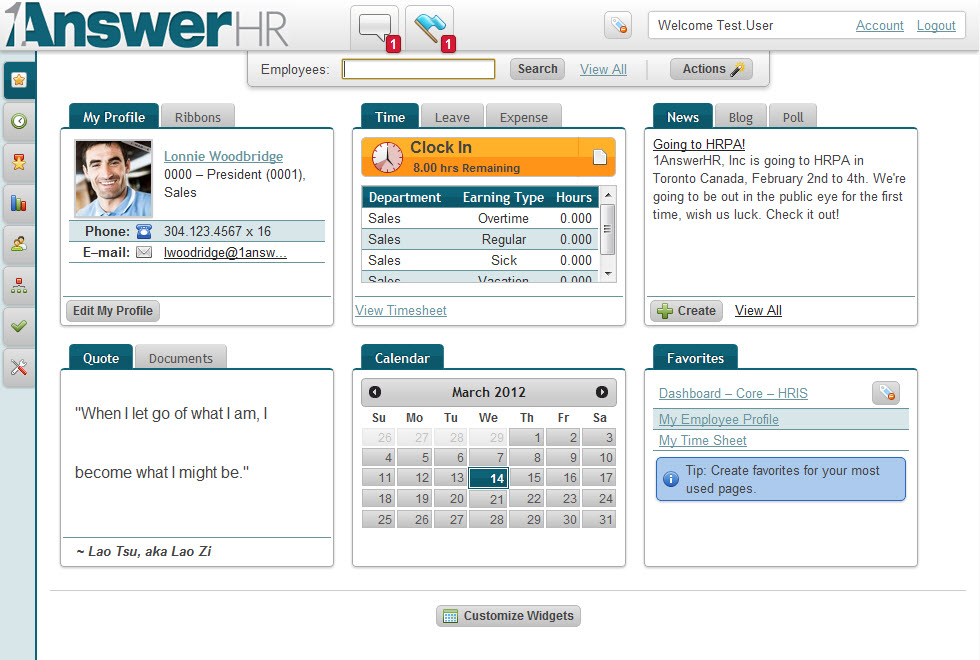
Task: Select March 1 in the calendar
Action: click(526, 438)
